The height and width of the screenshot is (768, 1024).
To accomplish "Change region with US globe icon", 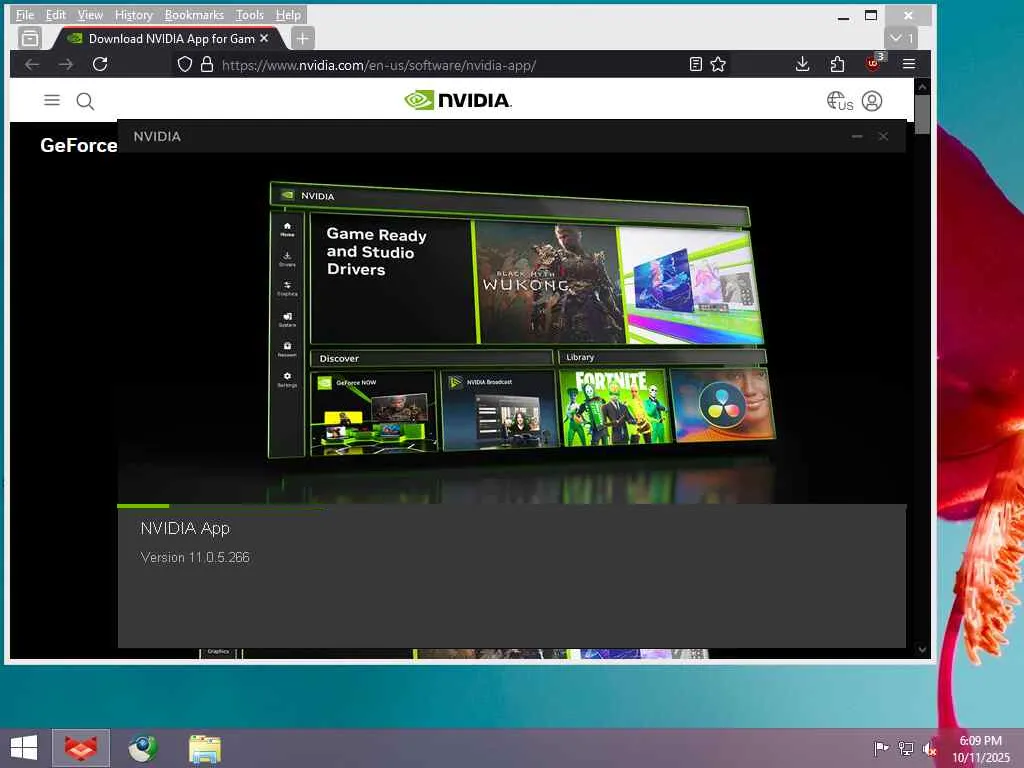I will pyautogui.click(x=840, y=101).
